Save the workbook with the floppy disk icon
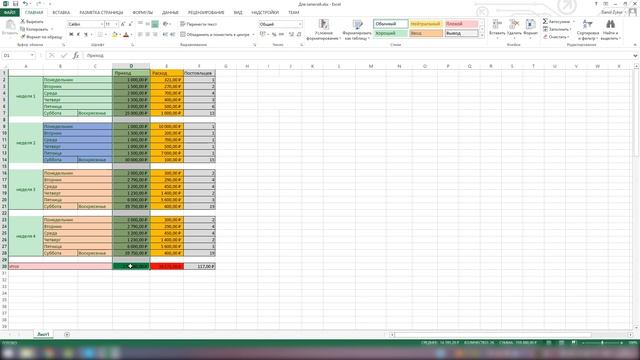This screenshot has width=640, height=360. [x=16, y=4]
